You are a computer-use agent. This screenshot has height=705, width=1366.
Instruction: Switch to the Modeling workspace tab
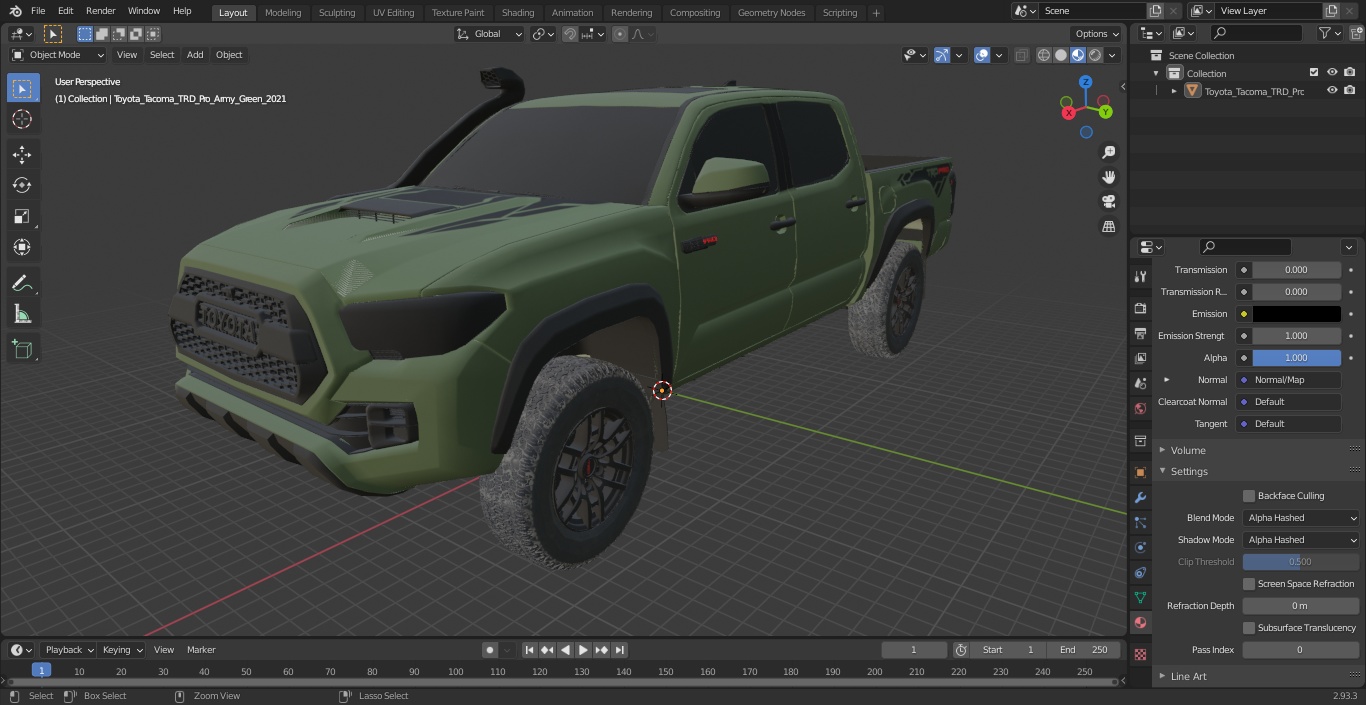pos(283,13)
